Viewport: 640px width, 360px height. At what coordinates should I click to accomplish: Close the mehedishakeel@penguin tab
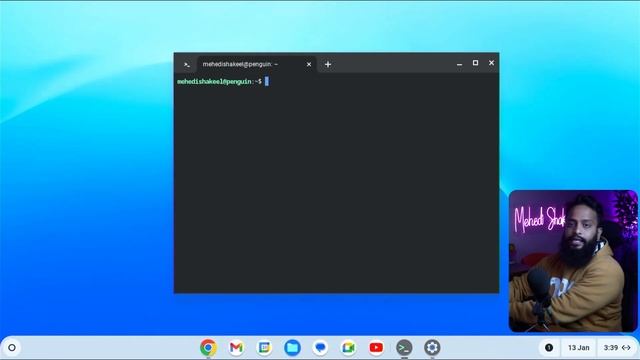(309, 64)
